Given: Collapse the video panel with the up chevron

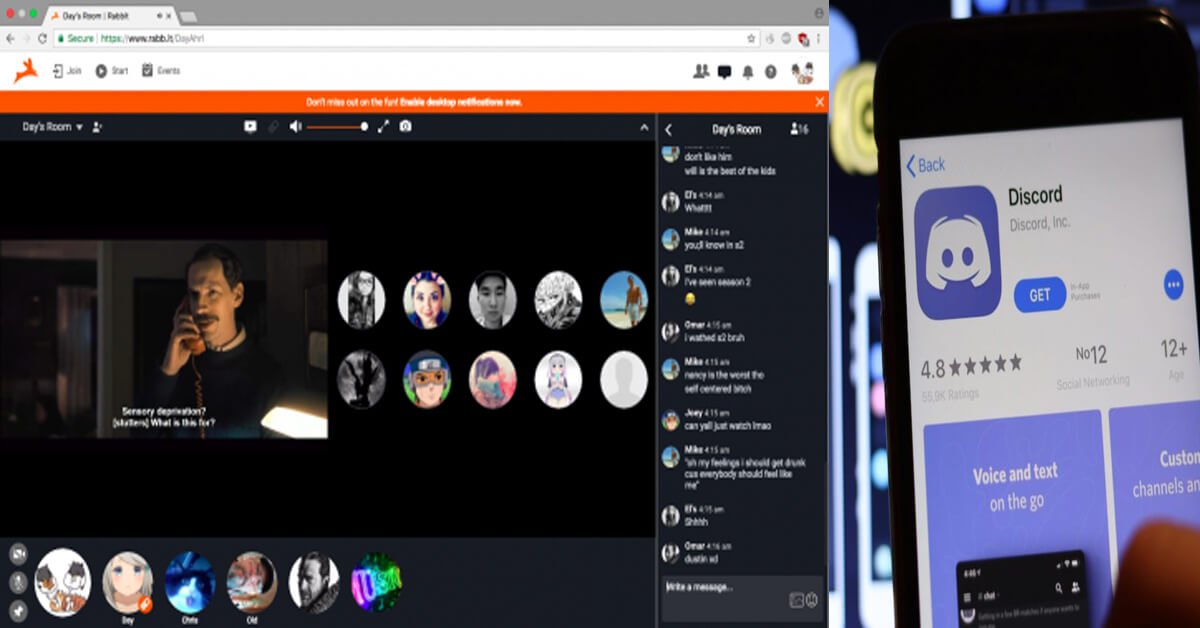Looking at the screenshot, I should (644, 128).
